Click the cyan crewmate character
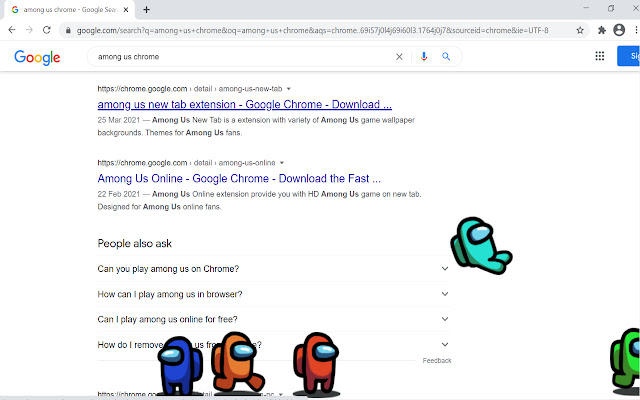The height and width of the screenshot is (400, 640). (x=481, y=245)
